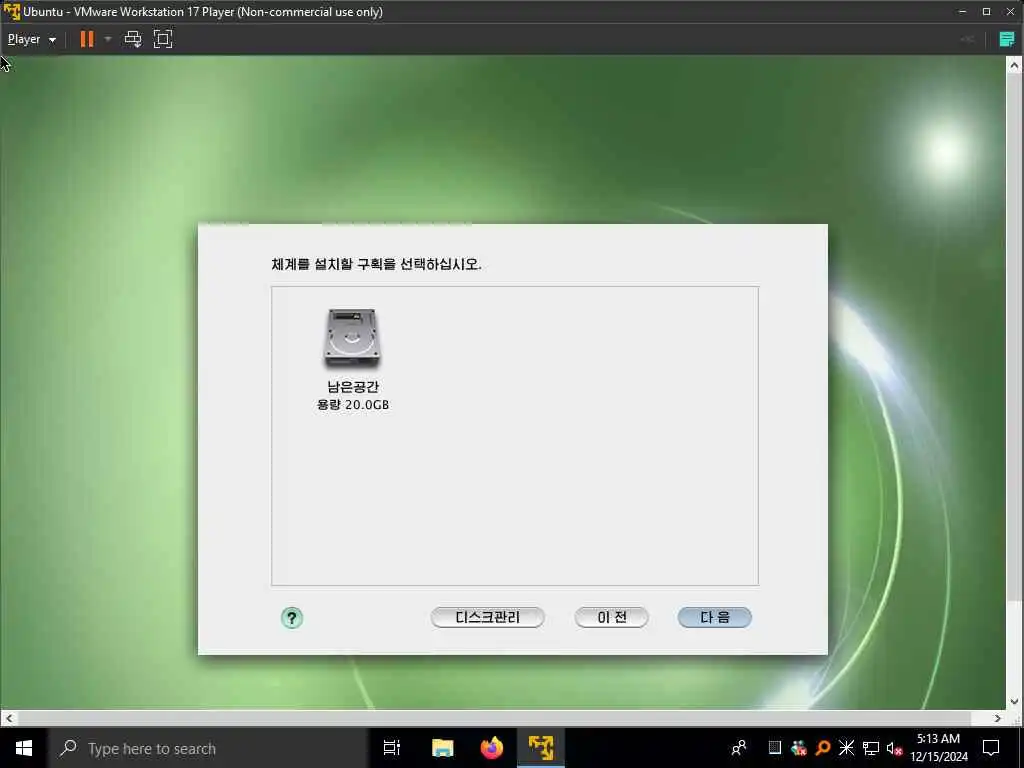Viewport: 1024px width, 768px height.
Task: Click the vertical scrollbar down arrow
Action: tap(1014, 701)
